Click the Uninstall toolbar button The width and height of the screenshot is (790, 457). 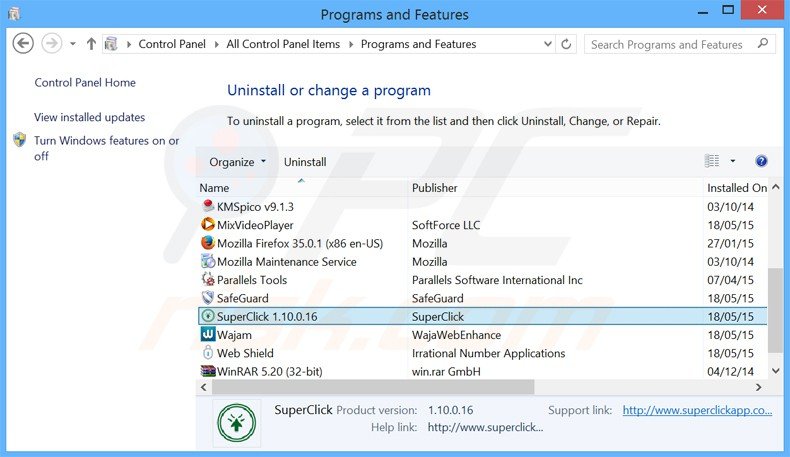(x=305, y=162)
